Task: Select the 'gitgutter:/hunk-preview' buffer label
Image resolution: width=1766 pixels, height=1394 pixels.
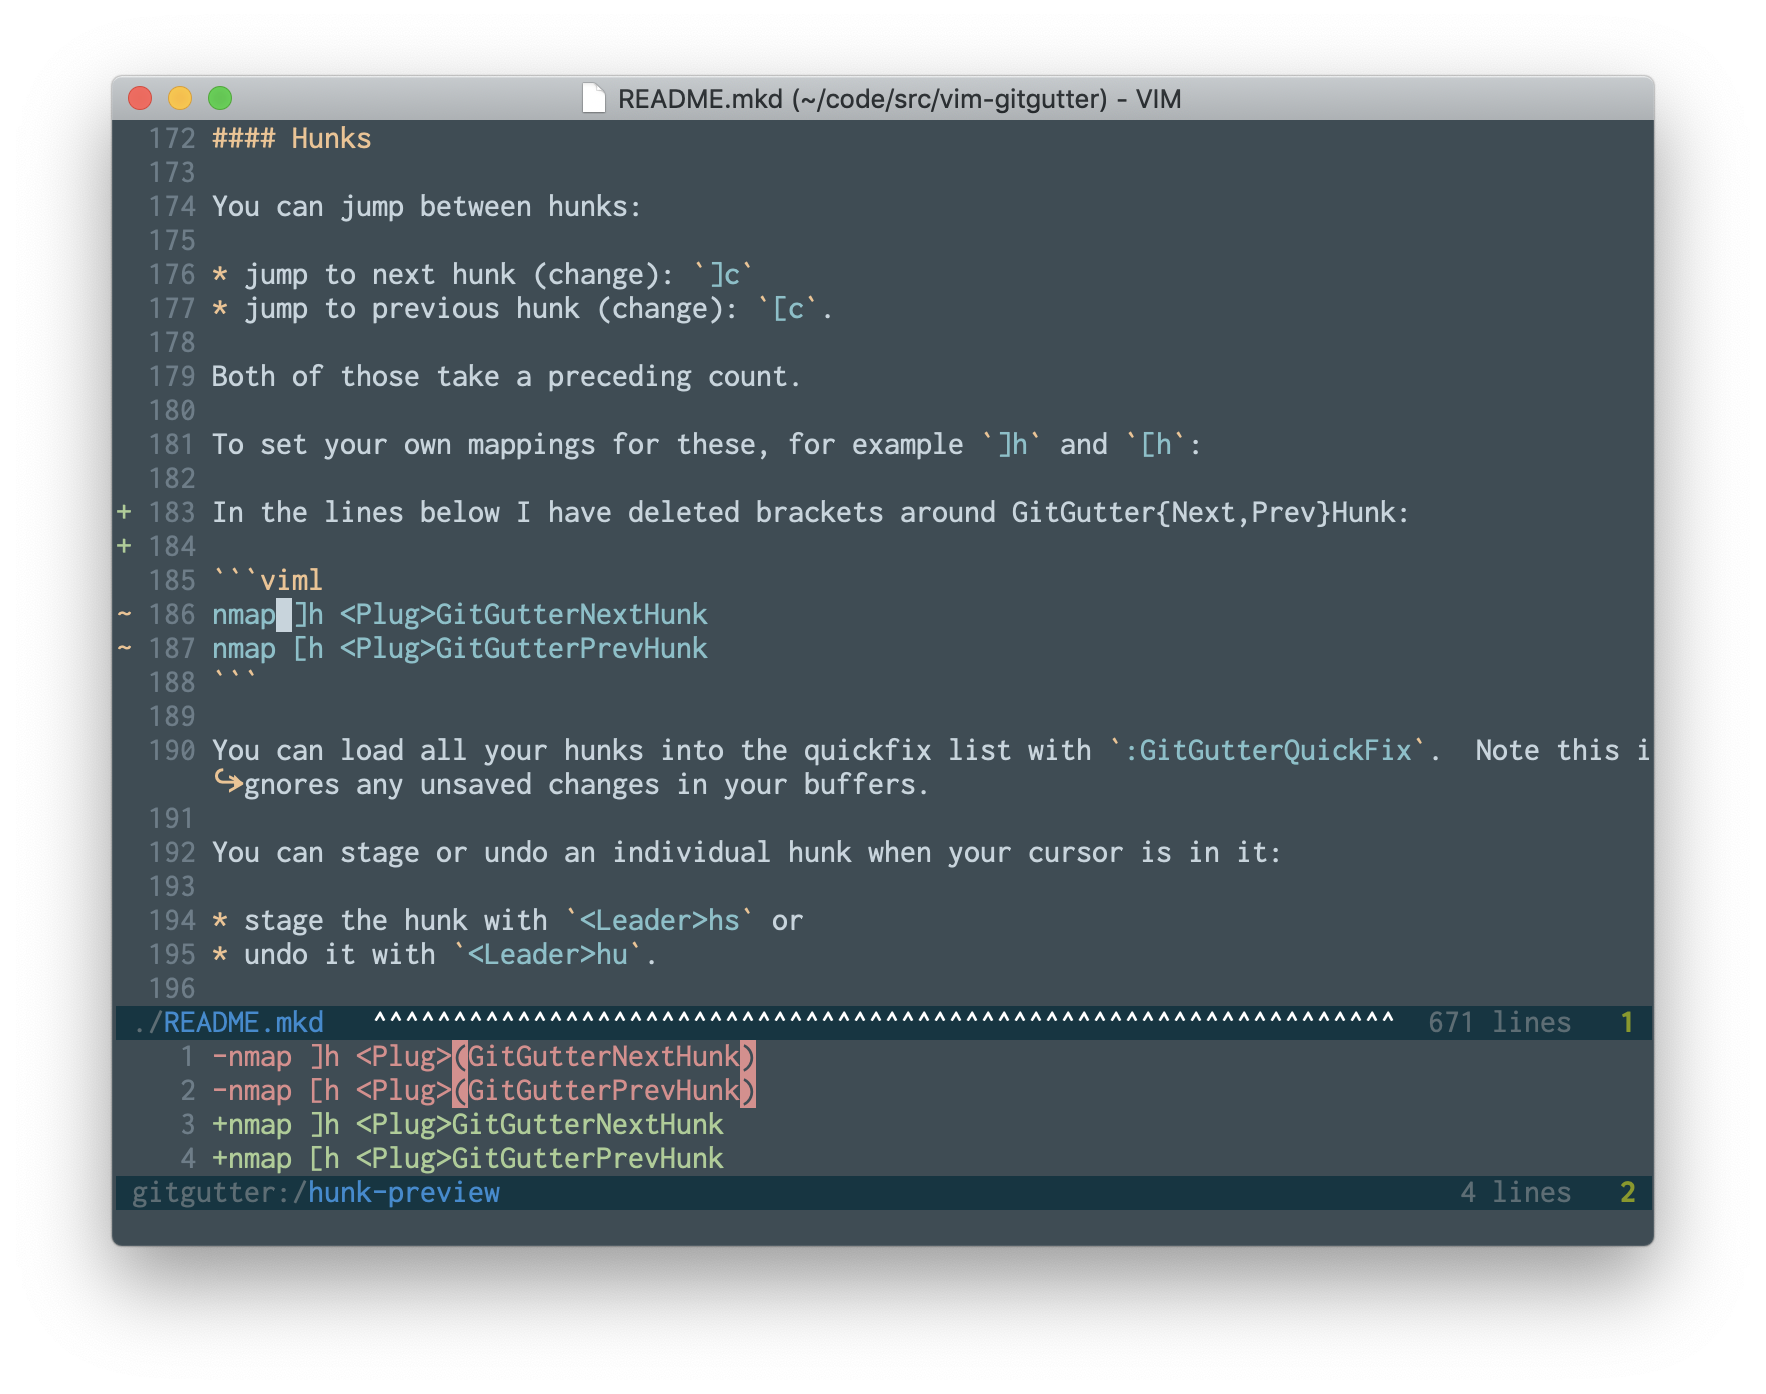Action: tap(315, 1191)
